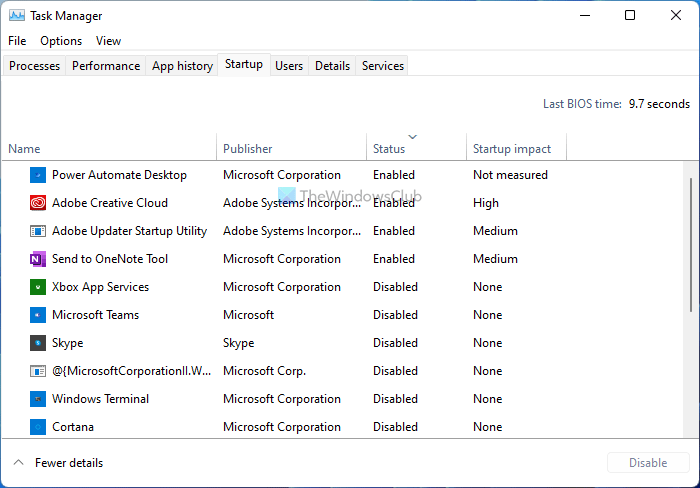This screenshot has height=488, width=700.
Task: Open the File menu
Action: coord(17,41)
